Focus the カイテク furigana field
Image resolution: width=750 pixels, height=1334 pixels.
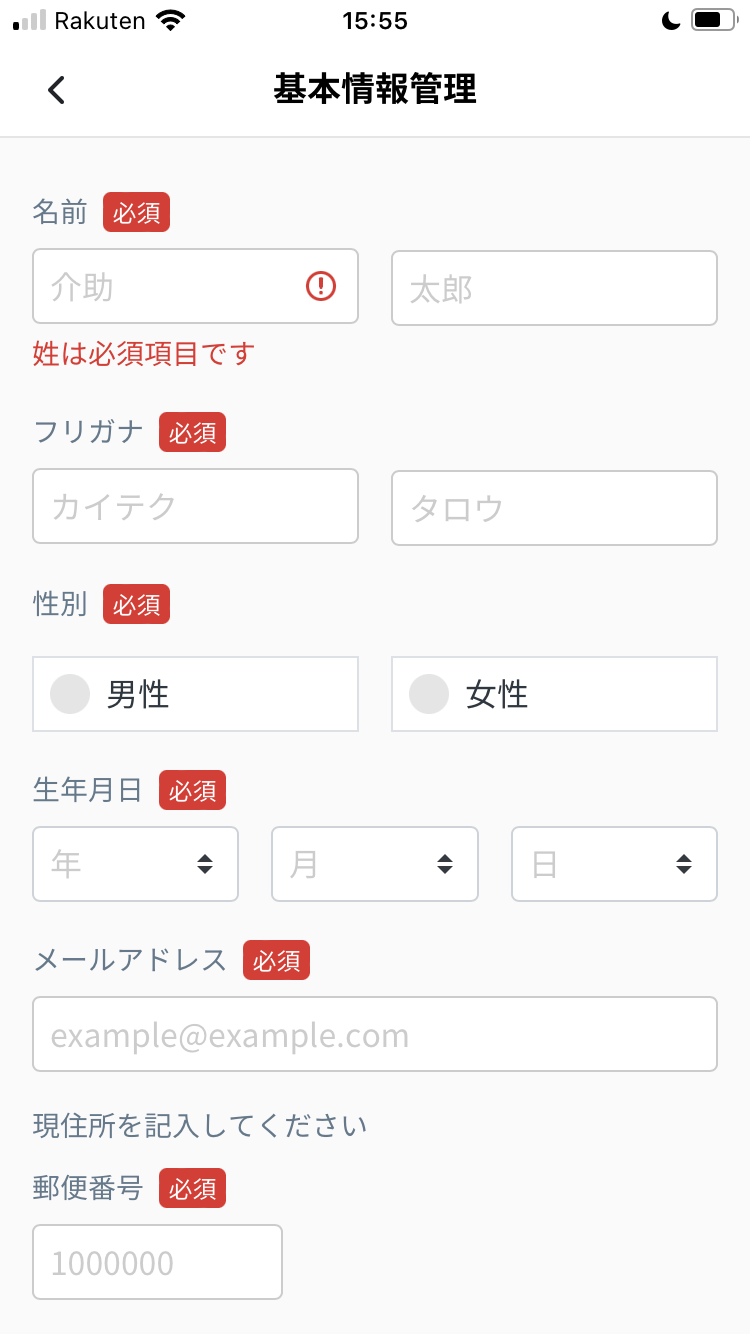click(195, 506)
